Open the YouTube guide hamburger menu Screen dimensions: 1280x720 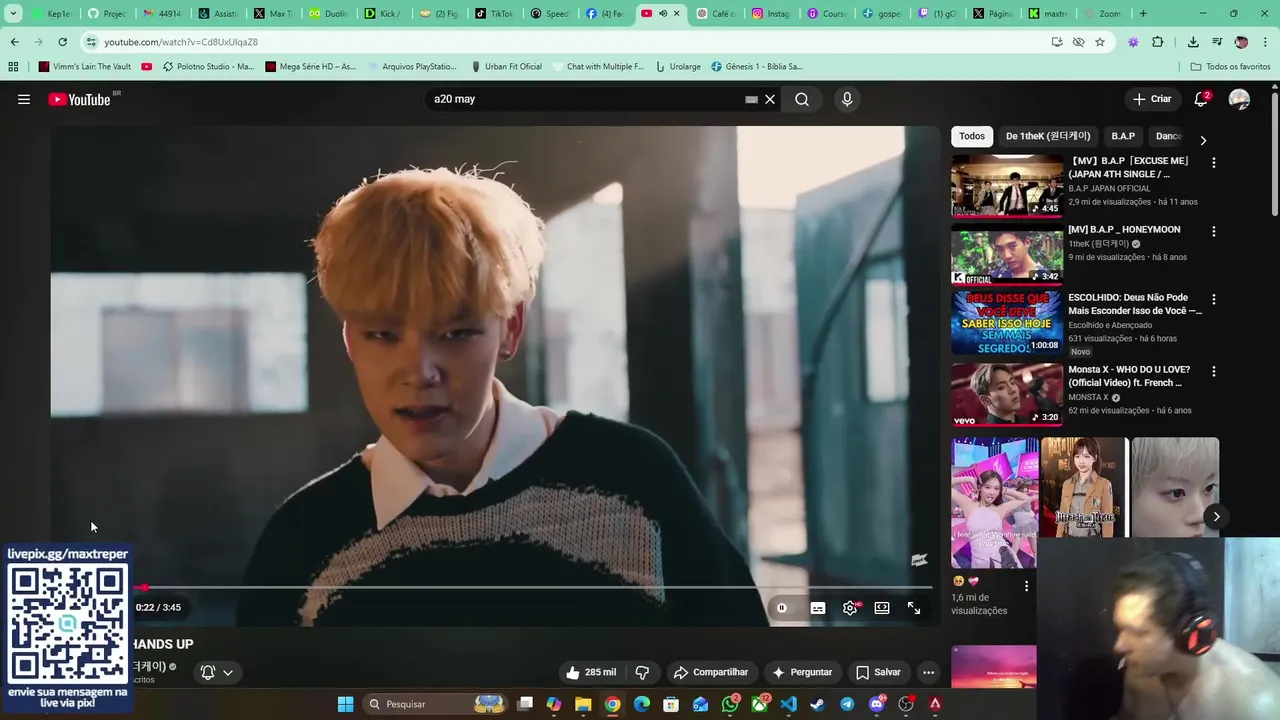coord(24,99)
